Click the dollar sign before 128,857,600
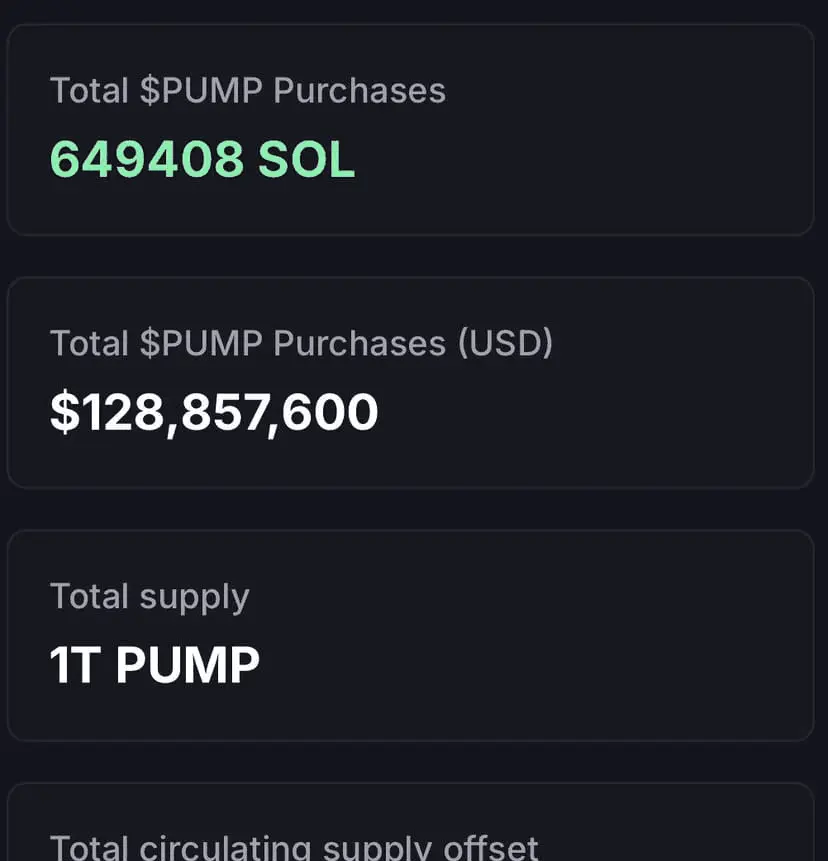The height and width of the screenshot is (861, 828). tap(65, 412)
